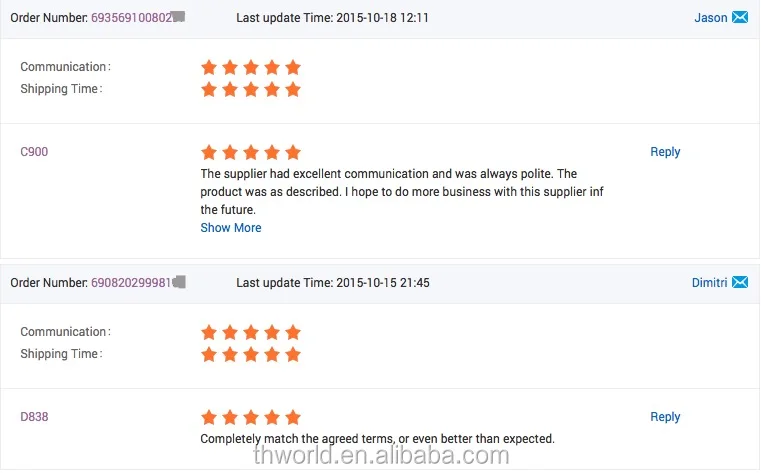
Task: Click first order's Communication star rating
Action: tap(250, 67)
